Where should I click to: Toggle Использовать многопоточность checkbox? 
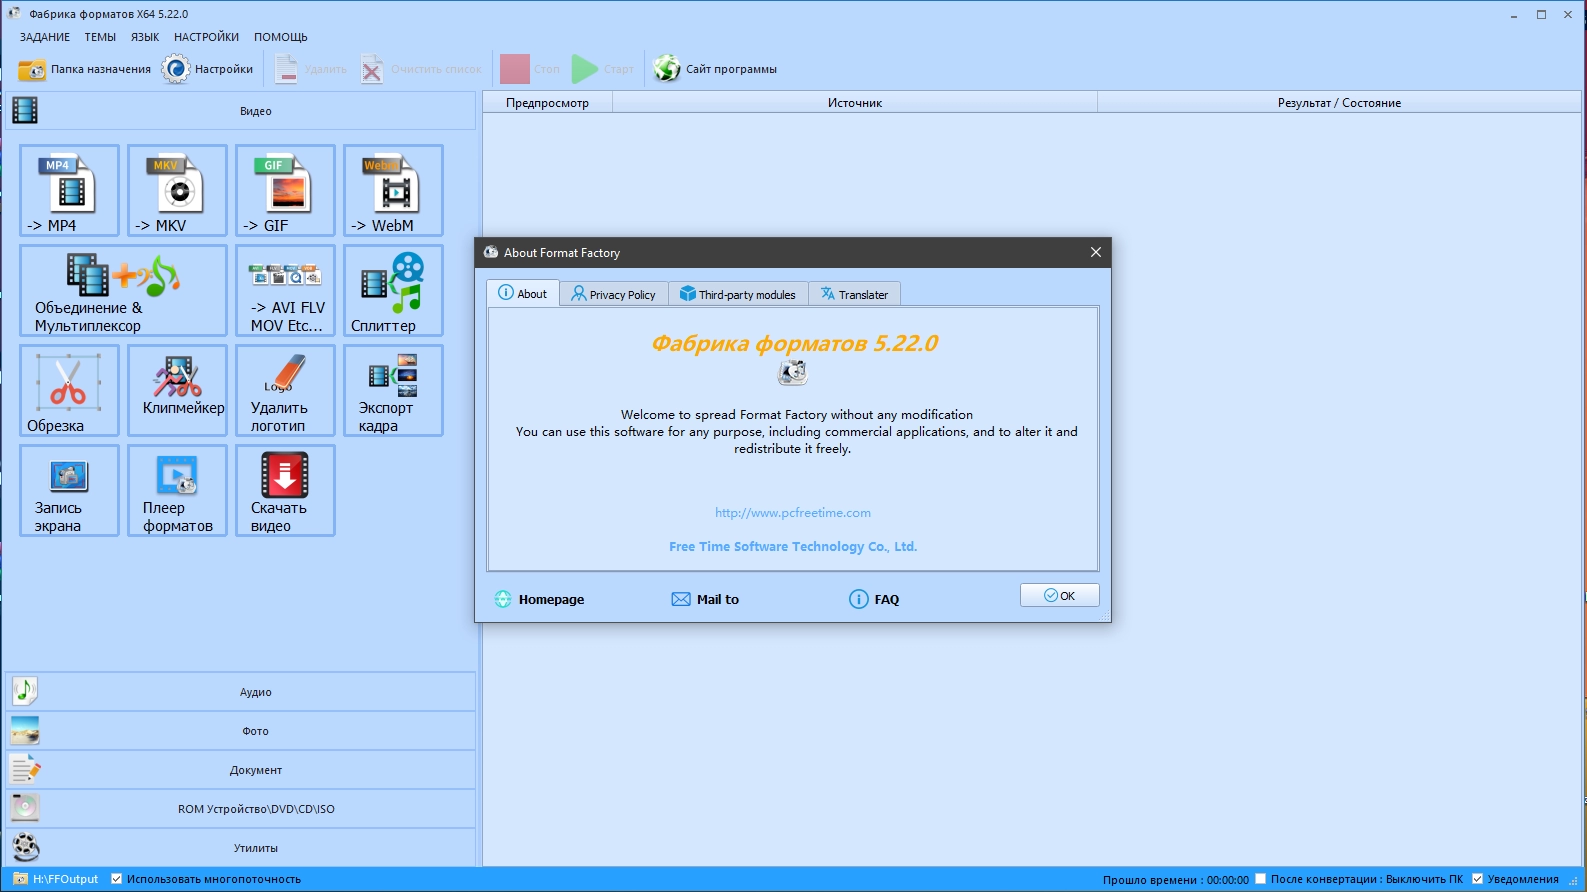click(117, 879)
